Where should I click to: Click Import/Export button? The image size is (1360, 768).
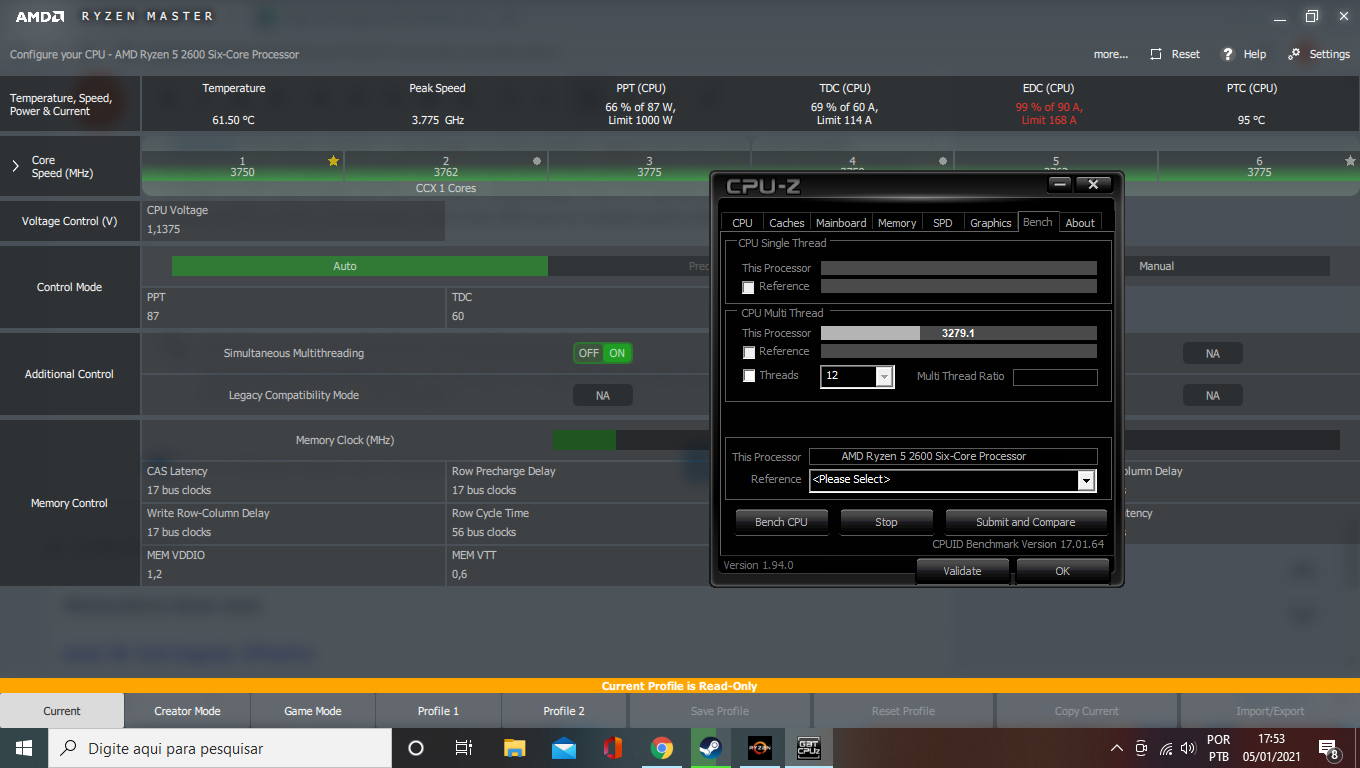[1270, 711]
